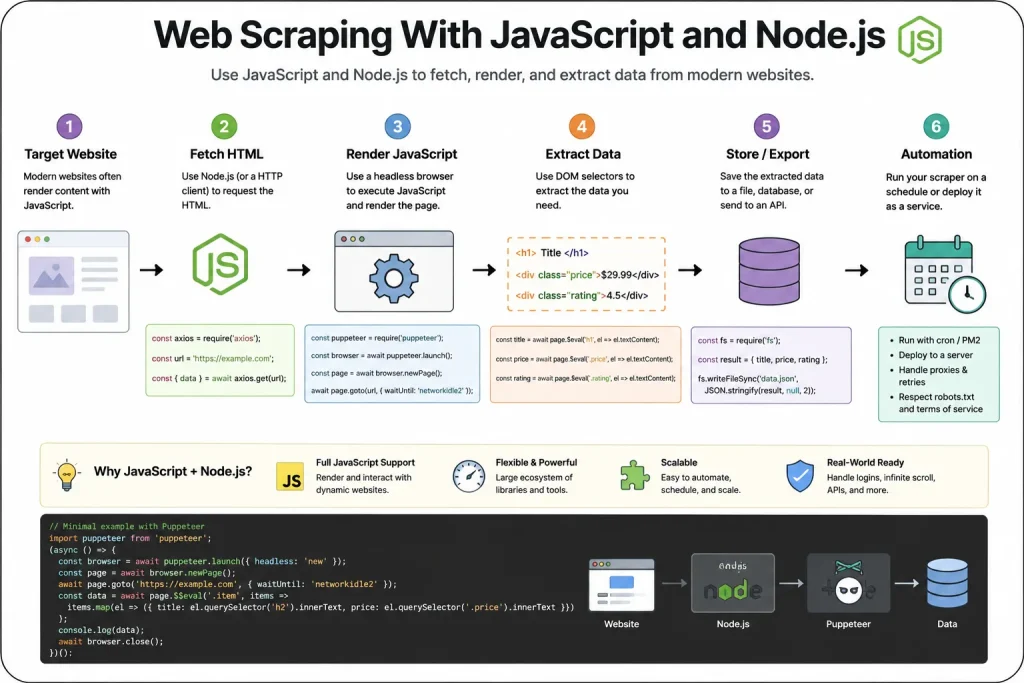Click the main title 'Web Scraping With JavaScript and Node.js'

[x=519, y=35]
